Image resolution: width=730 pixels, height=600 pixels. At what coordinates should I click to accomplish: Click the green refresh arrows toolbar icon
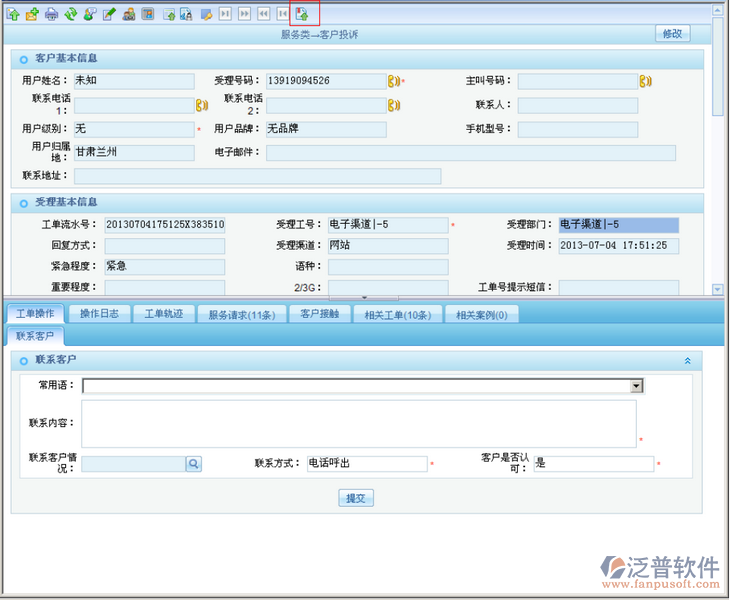coord(71,14)
